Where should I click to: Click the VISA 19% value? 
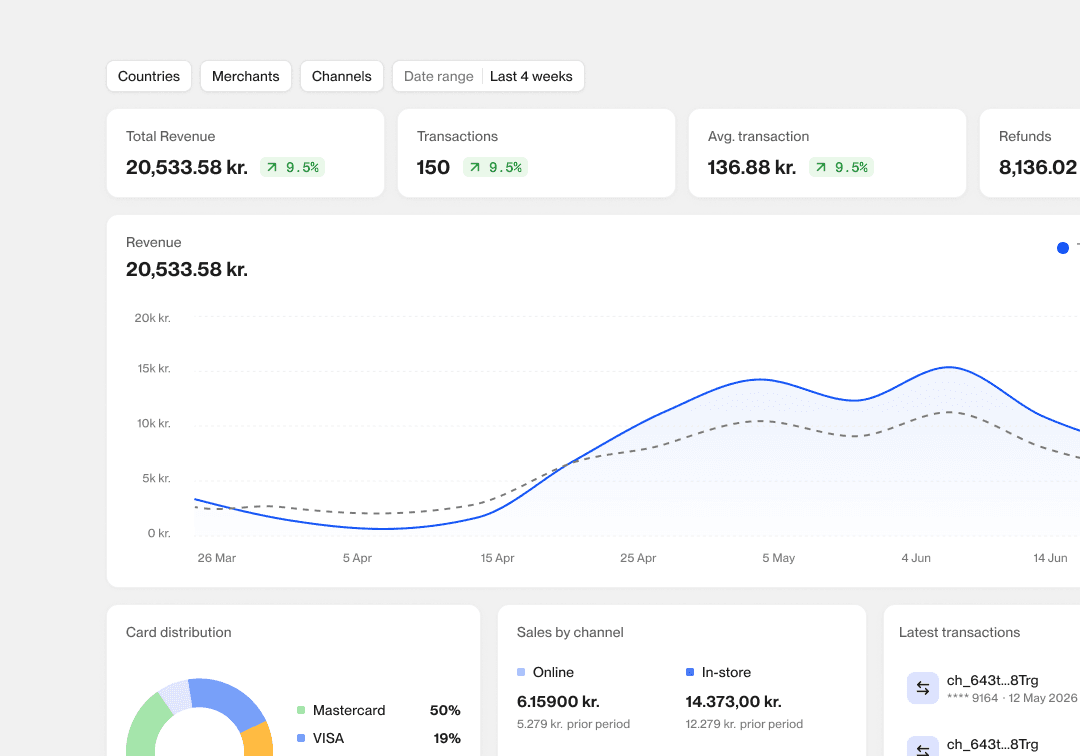(447, 738)
